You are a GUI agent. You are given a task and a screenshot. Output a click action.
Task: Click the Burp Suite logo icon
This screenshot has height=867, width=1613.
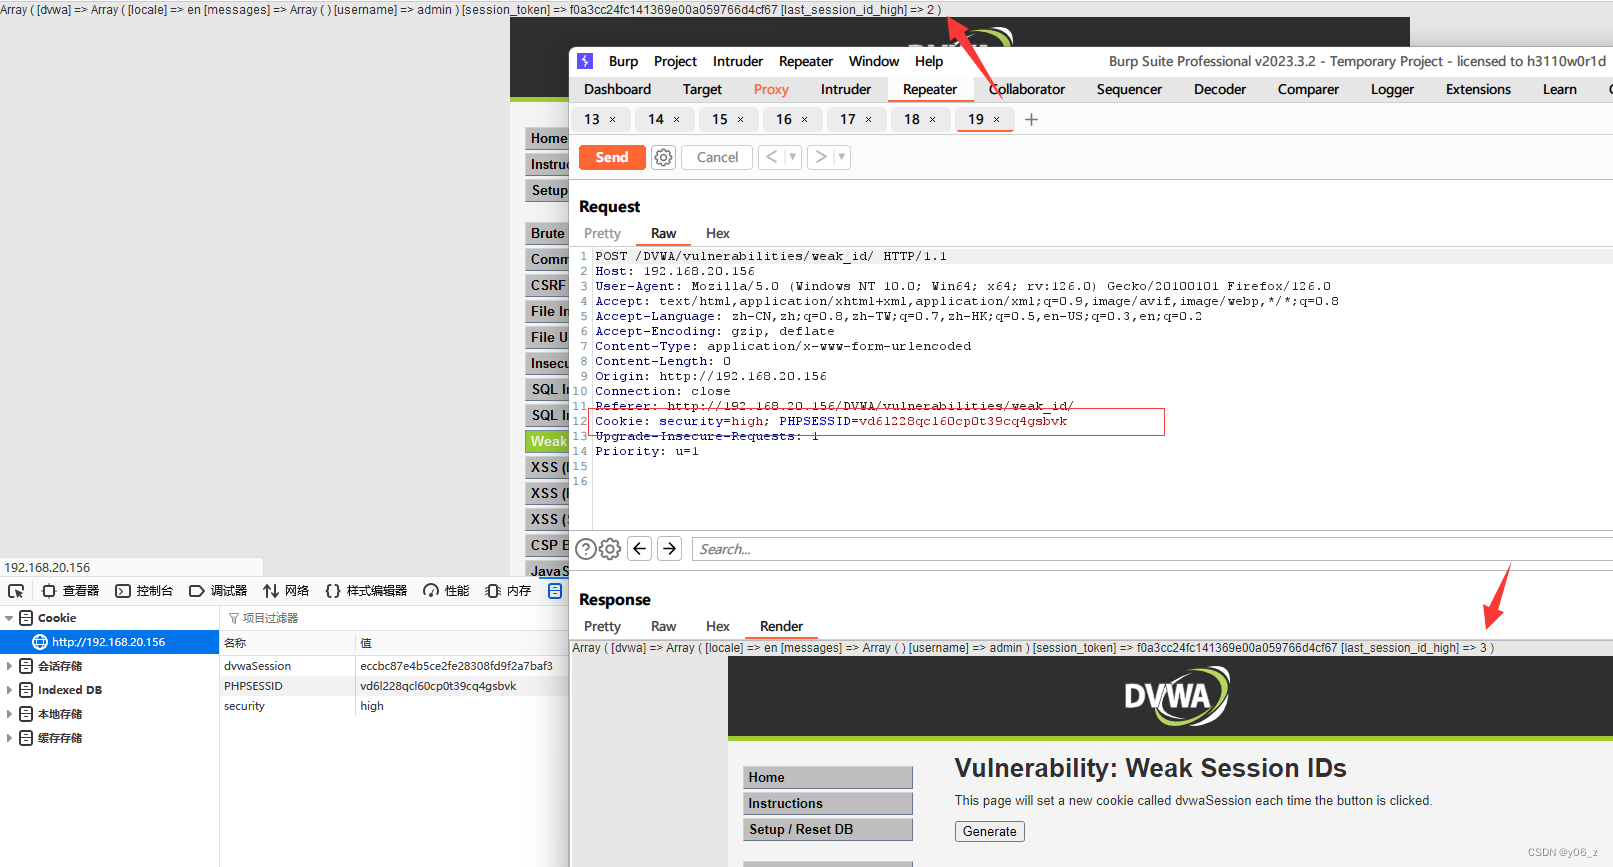(585, 61)
